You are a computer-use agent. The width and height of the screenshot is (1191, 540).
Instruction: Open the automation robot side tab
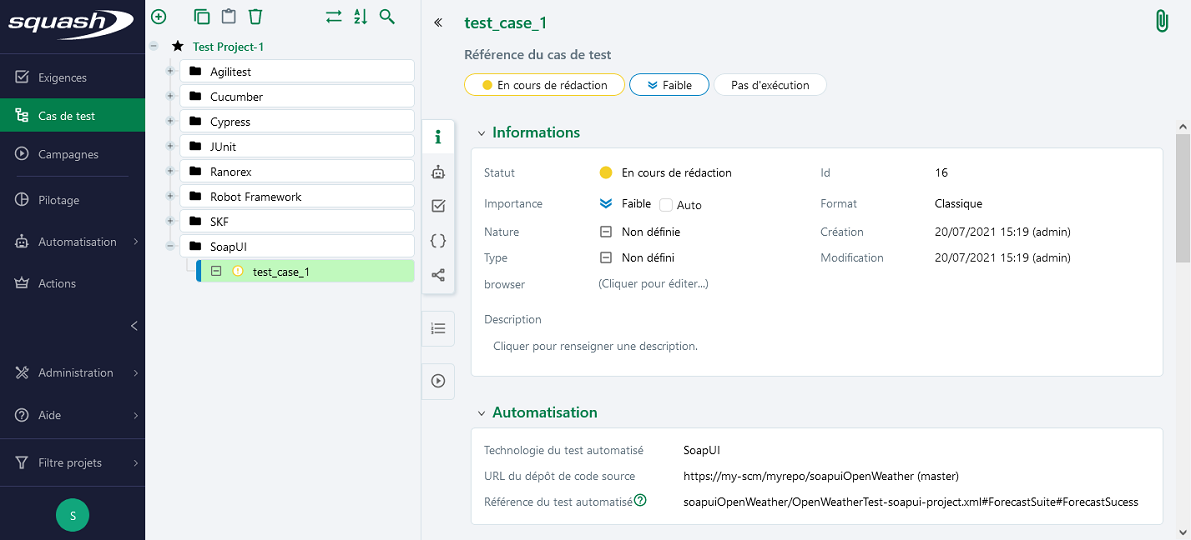(x=438, y=172)
